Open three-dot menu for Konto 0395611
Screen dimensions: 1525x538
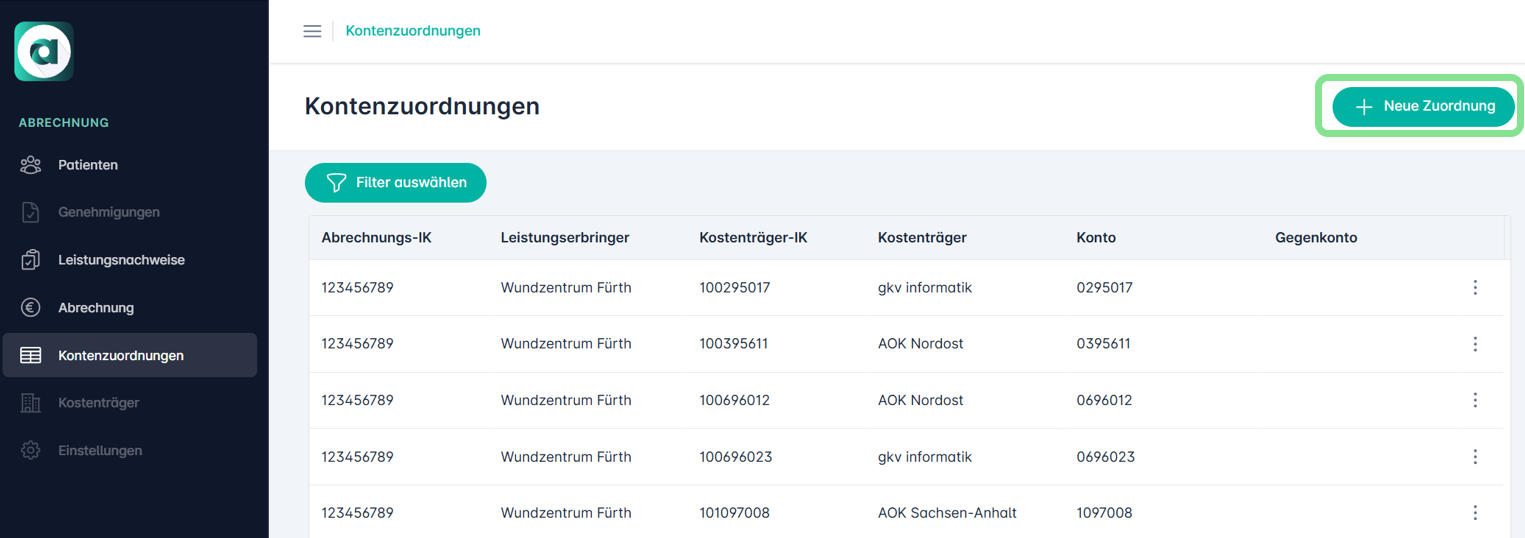(x=1475, y=344)
